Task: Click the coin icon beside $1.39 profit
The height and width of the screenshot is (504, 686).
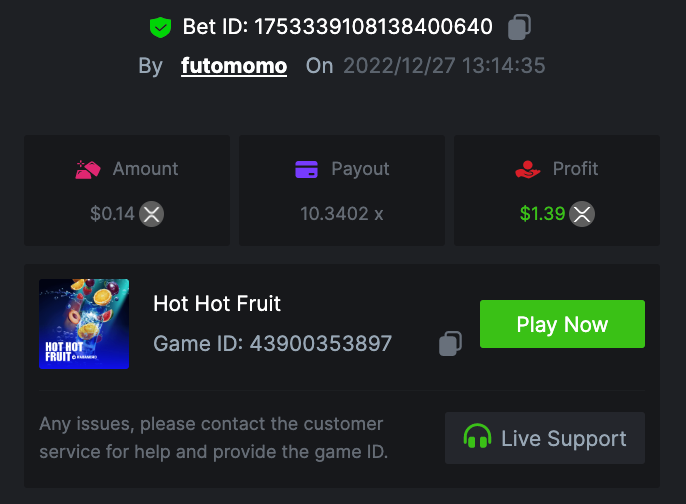Action: 582,213
